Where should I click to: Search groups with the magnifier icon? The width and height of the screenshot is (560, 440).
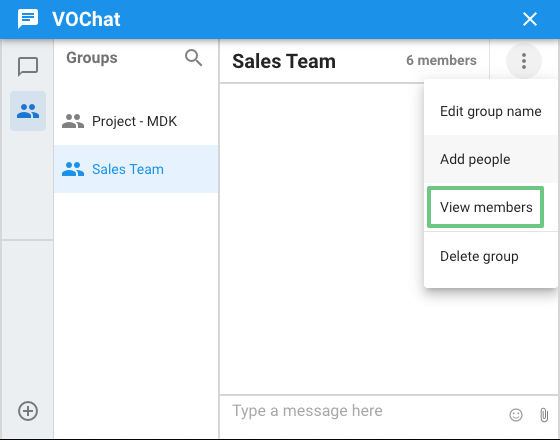click(x=193, y=58)
